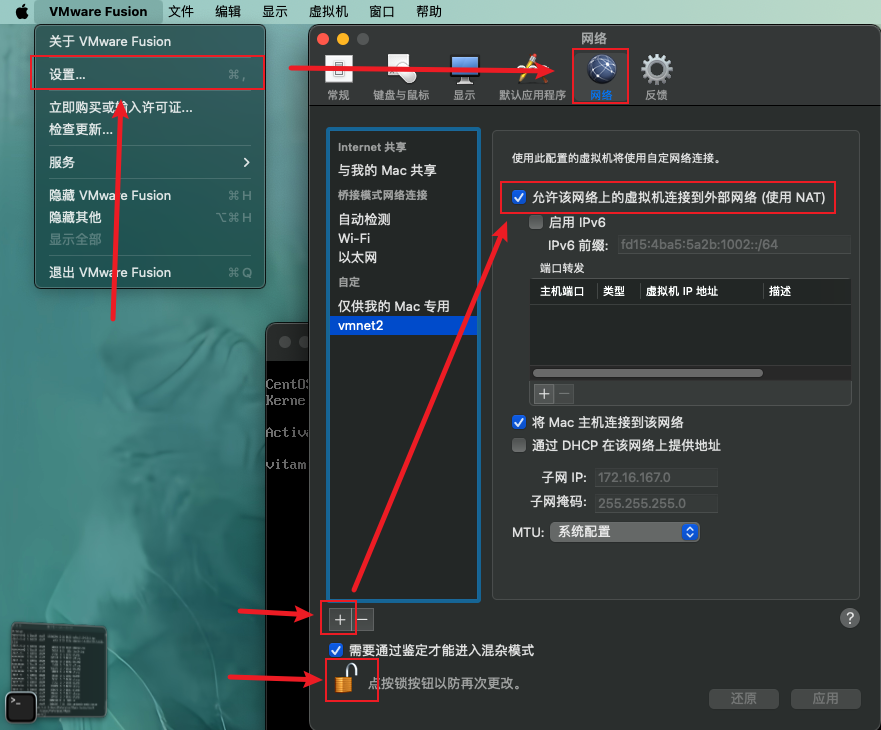This screenshot has width=881, height=730.
Task: Toggle 将 Mac 主机连接到该网络 checkbox
Action: click(519, 422)
